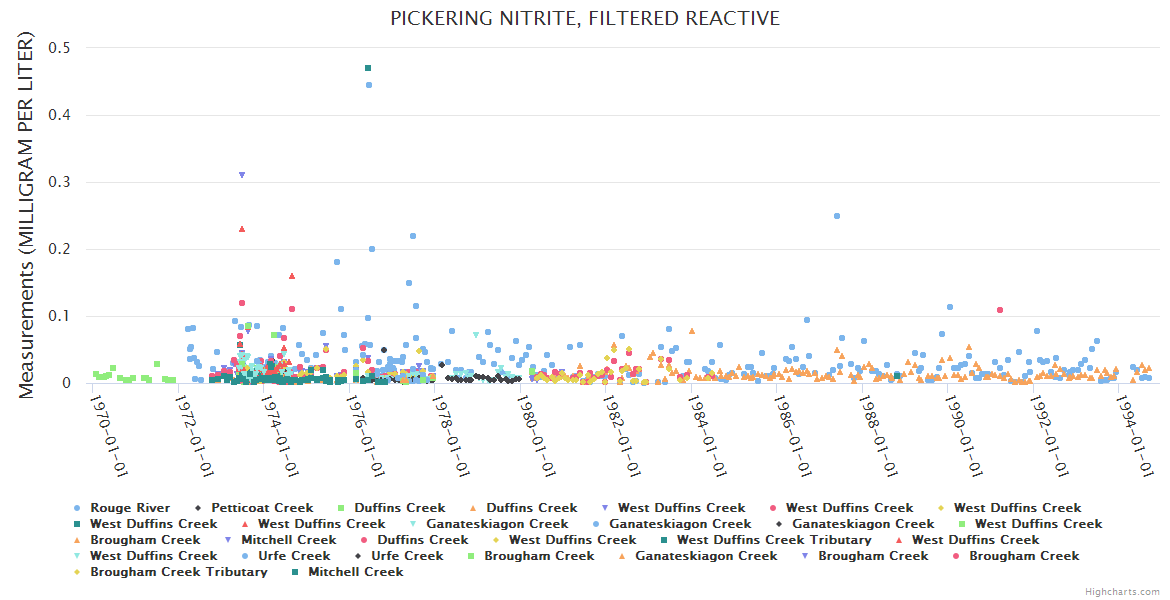Toggle the teal-square Mitchell Creek legend entry
Viewport: 1170px width, 600px height.
(355, 572)
